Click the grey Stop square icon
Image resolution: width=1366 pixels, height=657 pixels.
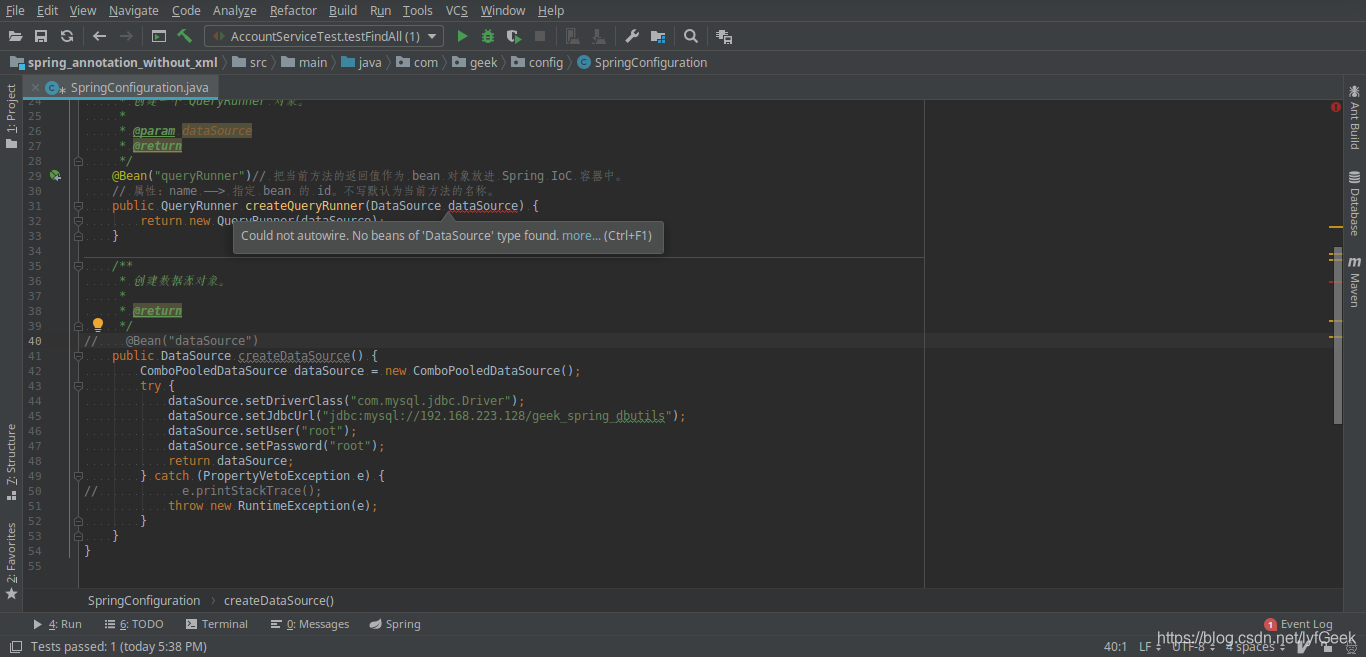tap(540, 36)
